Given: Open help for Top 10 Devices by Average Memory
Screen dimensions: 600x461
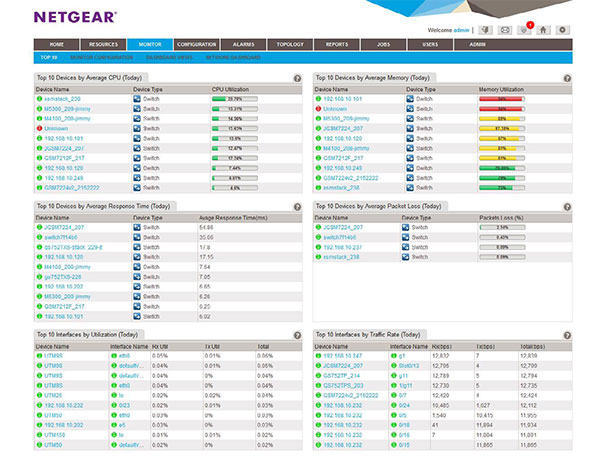Looking at the screenshot, I should [x=567, y=78].
